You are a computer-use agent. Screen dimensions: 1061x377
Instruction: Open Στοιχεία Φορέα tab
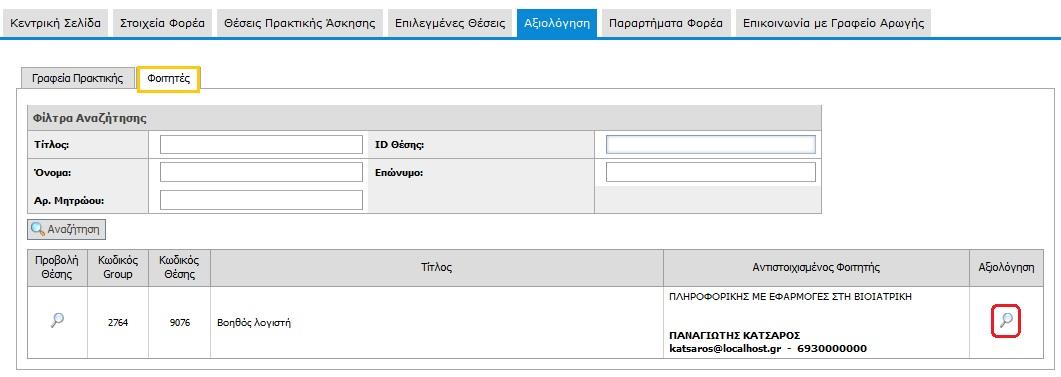[x=162, y=23]
